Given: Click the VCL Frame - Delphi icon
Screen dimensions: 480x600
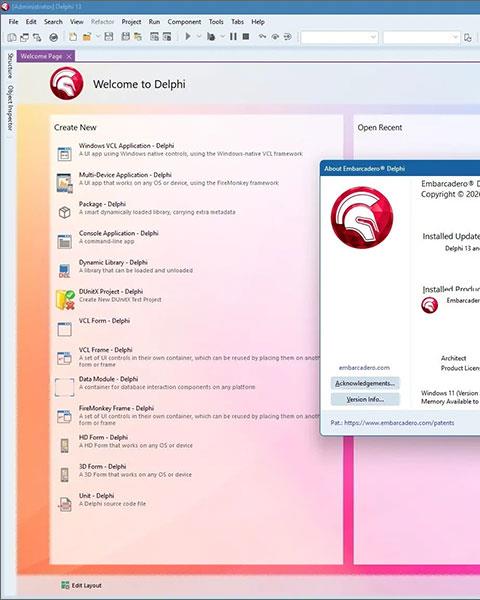Looking at the screenshot, I should tap(64, 358).
